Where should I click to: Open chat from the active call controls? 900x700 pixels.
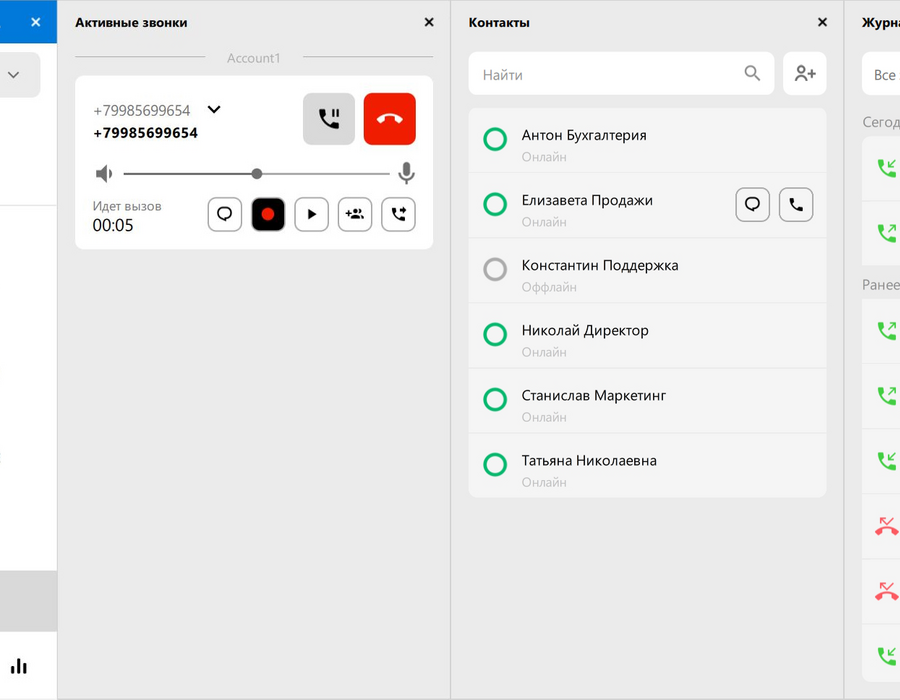point(224,215)
